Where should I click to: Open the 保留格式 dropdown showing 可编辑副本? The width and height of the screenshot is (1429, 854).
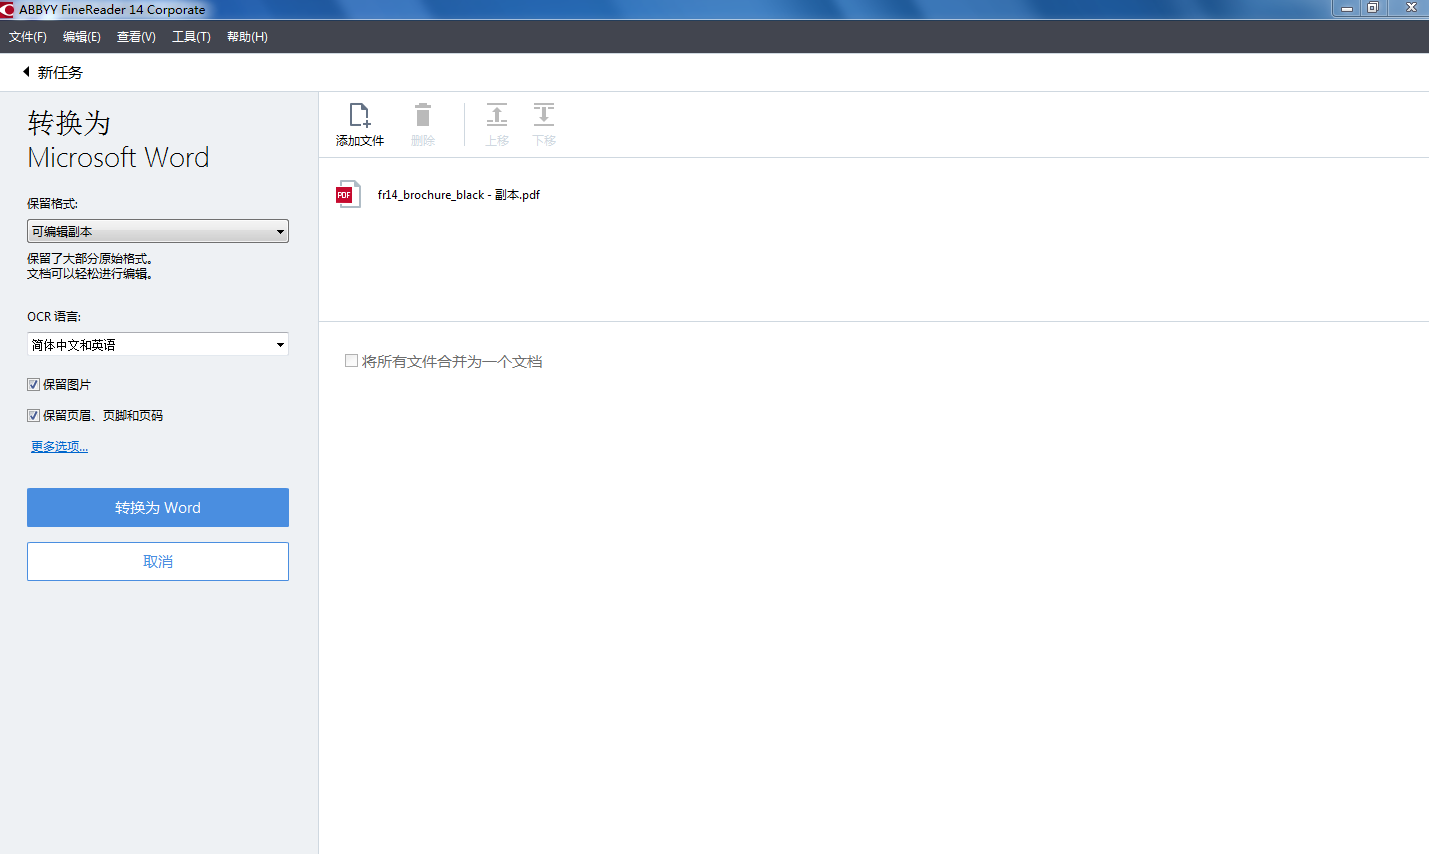157,231
